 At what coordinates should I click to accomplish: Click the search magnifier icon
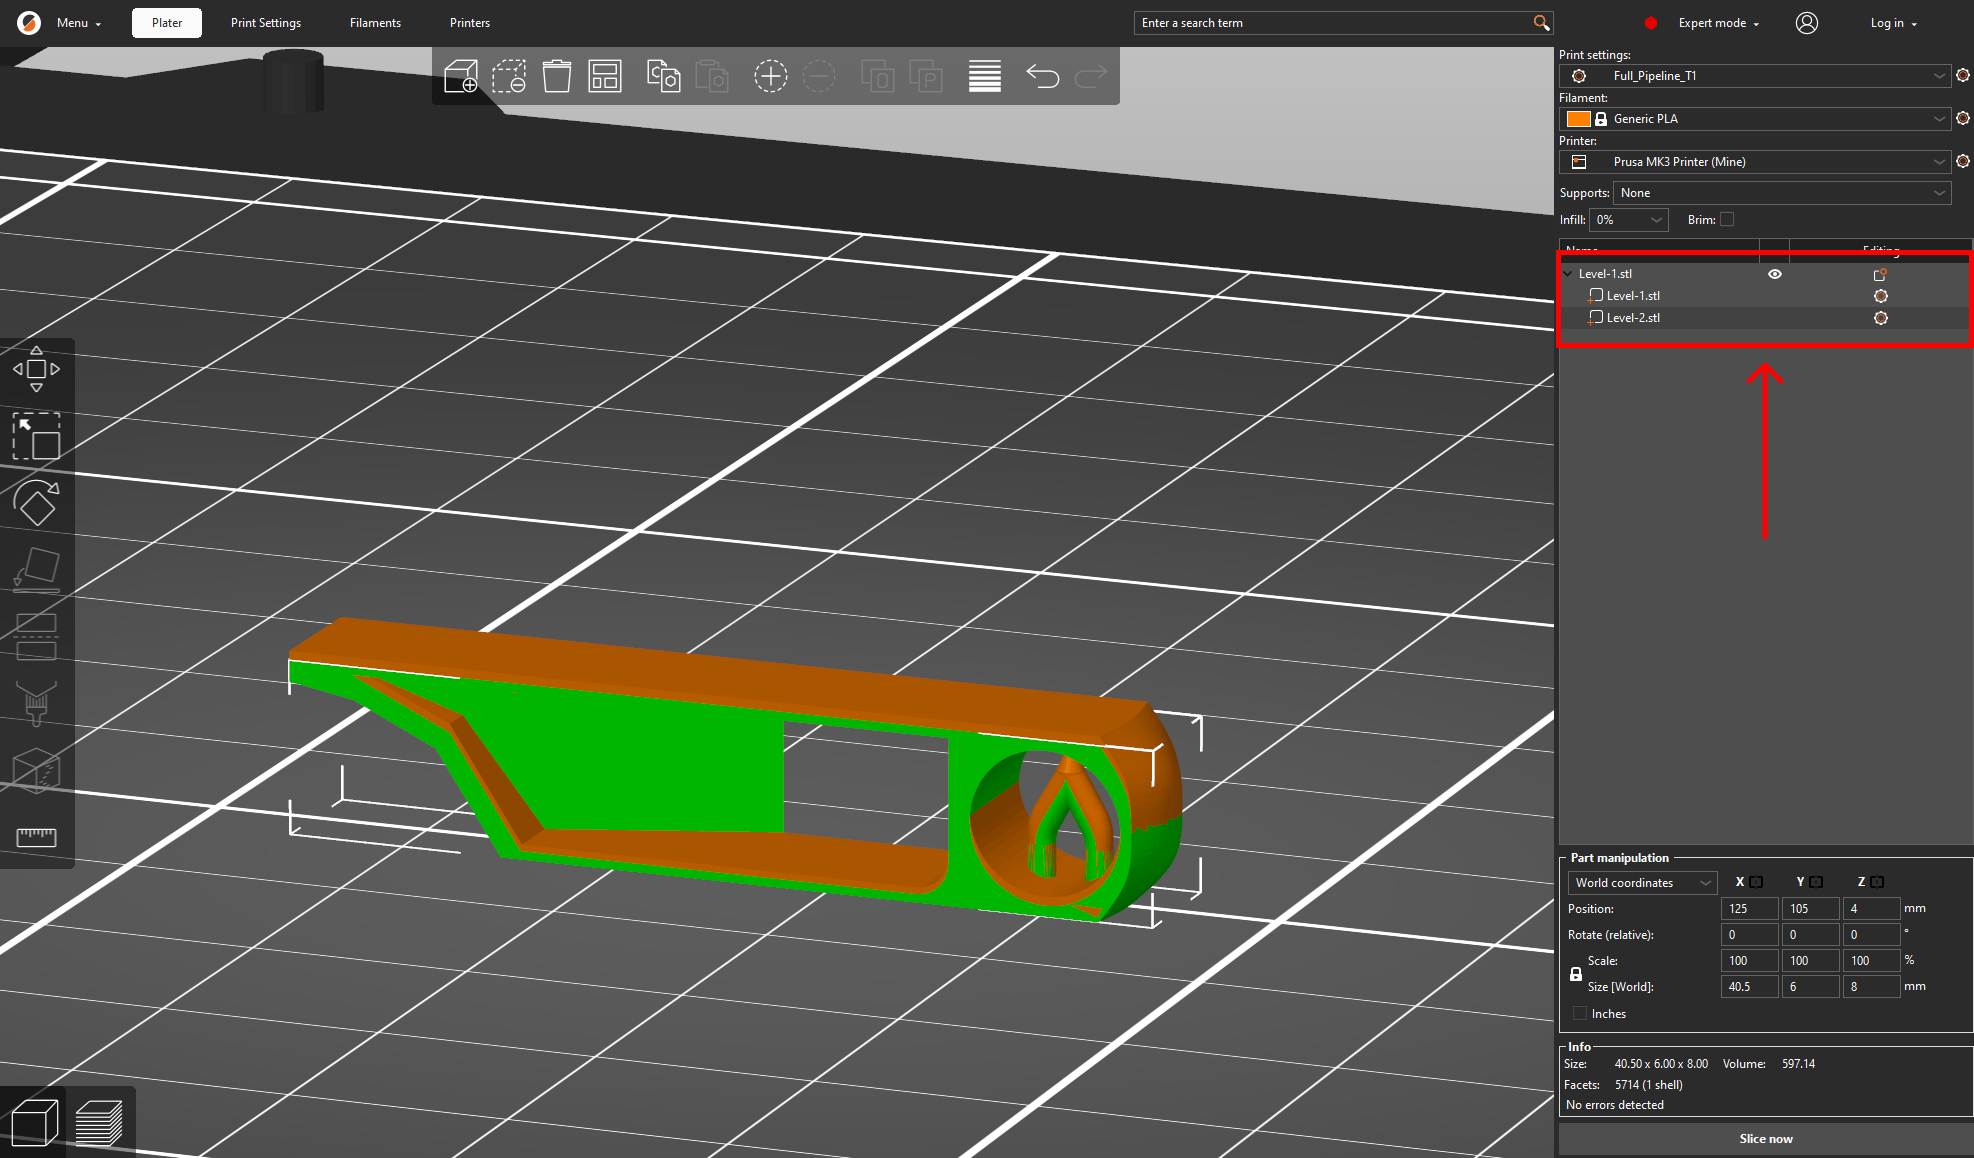1541,23
